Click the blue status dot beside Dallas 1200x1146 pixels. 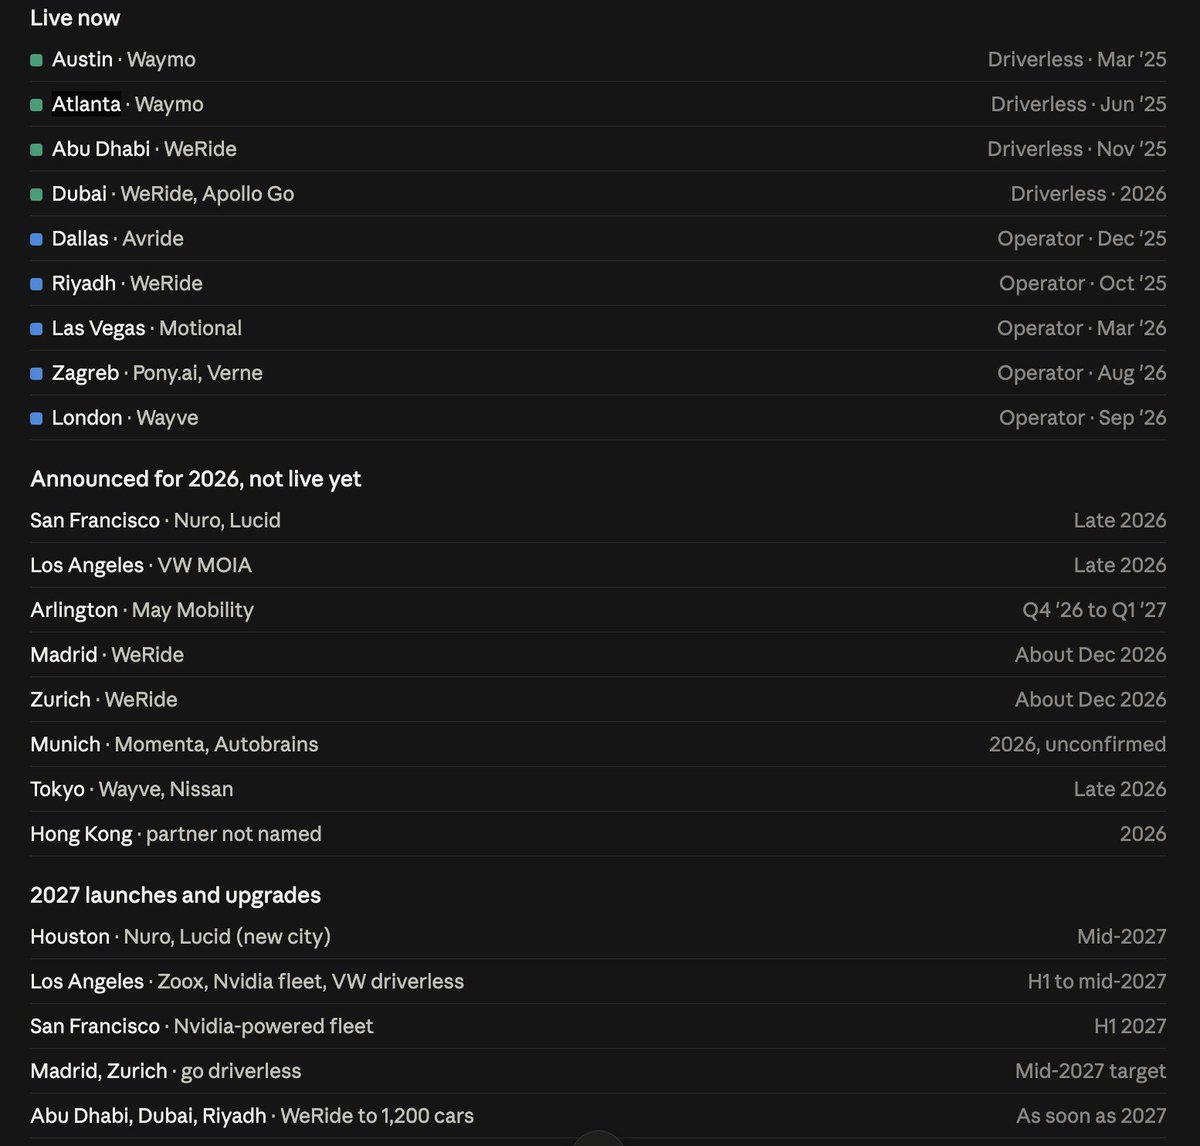pyautogui.click(x=36, y=239)
